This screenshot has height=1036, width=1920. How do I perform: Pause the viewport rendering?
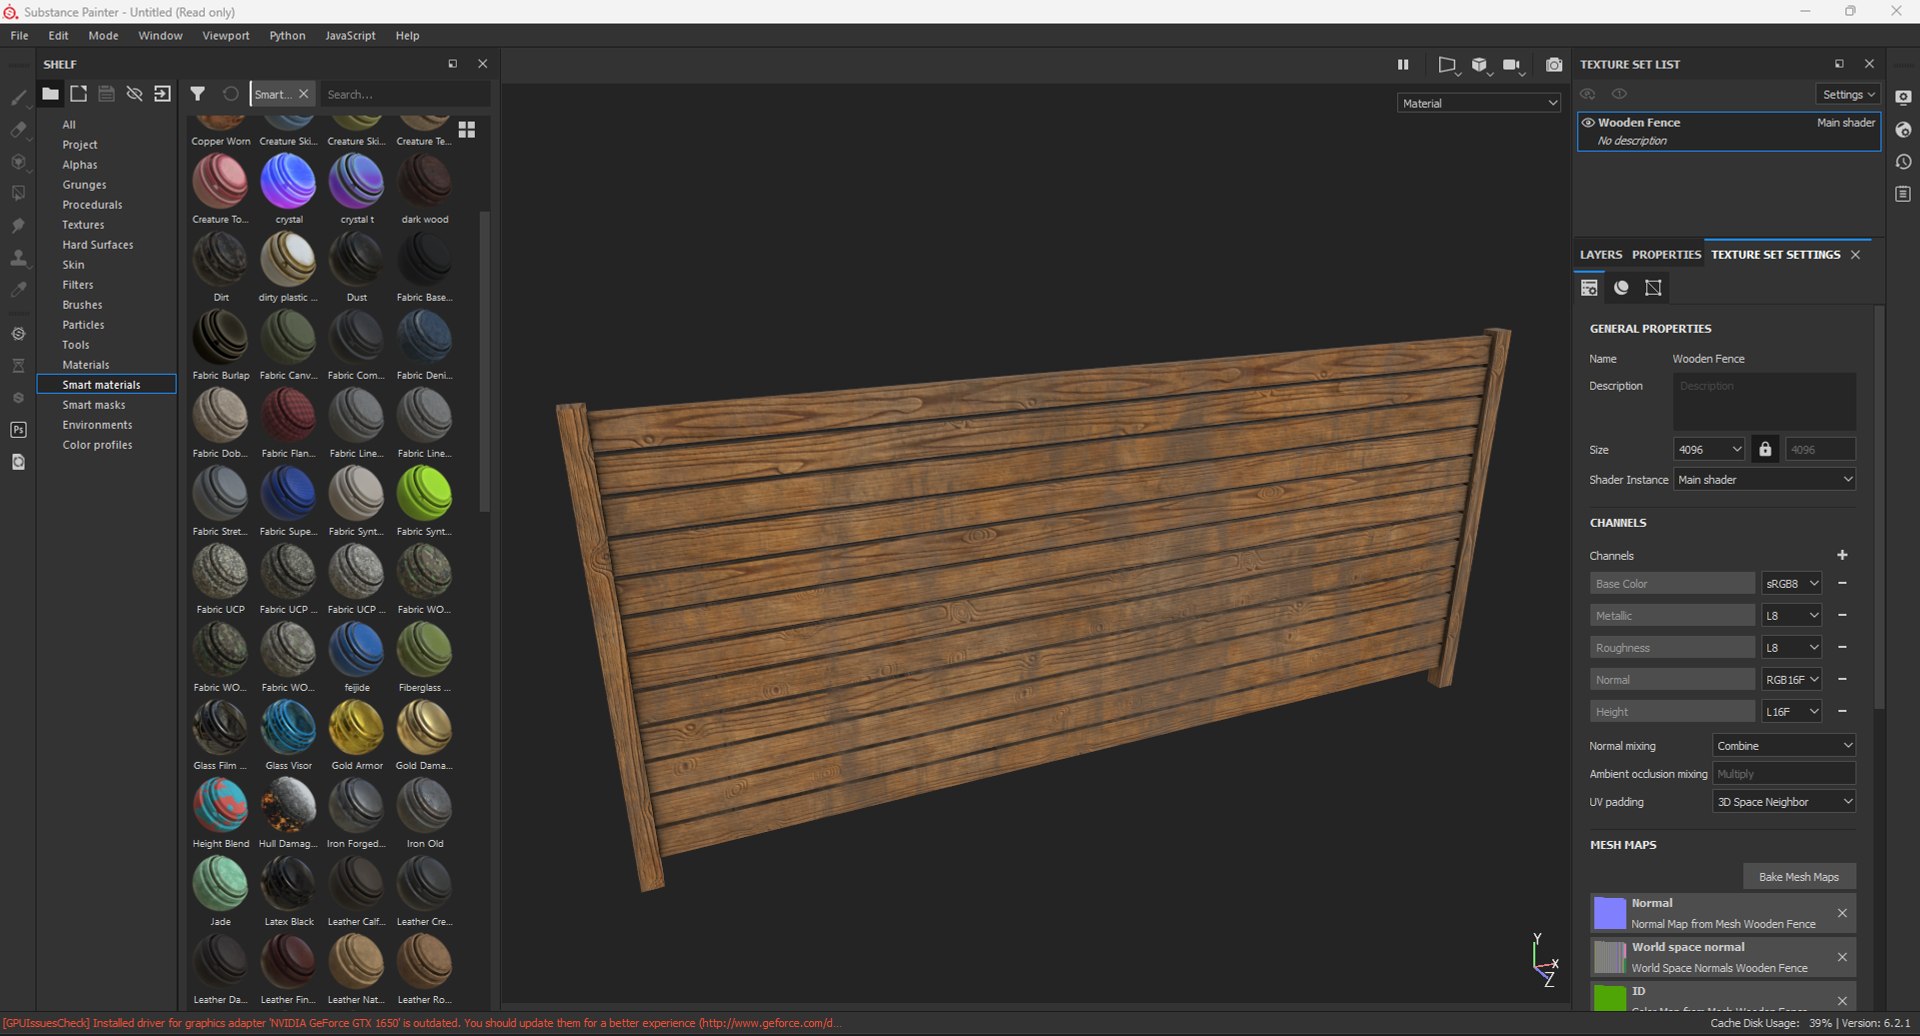tap(1403, 65)
